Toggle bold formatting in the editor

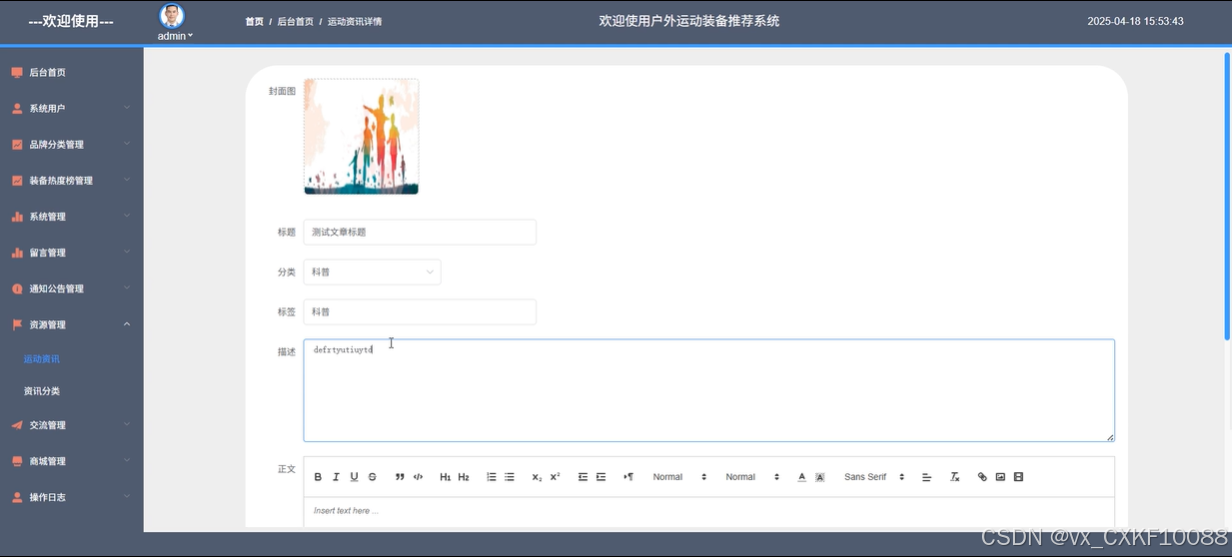[x=318, y=477]
